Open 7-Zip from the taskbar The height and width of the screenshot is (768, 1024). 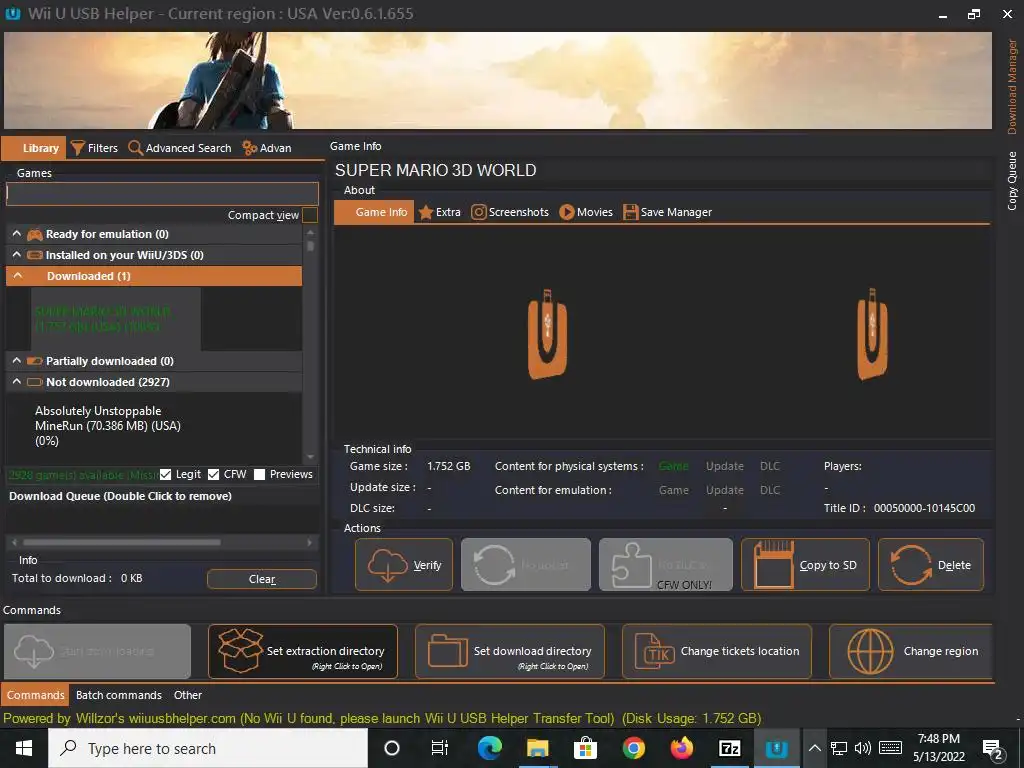pyautogui.click(x=729, y=748)
